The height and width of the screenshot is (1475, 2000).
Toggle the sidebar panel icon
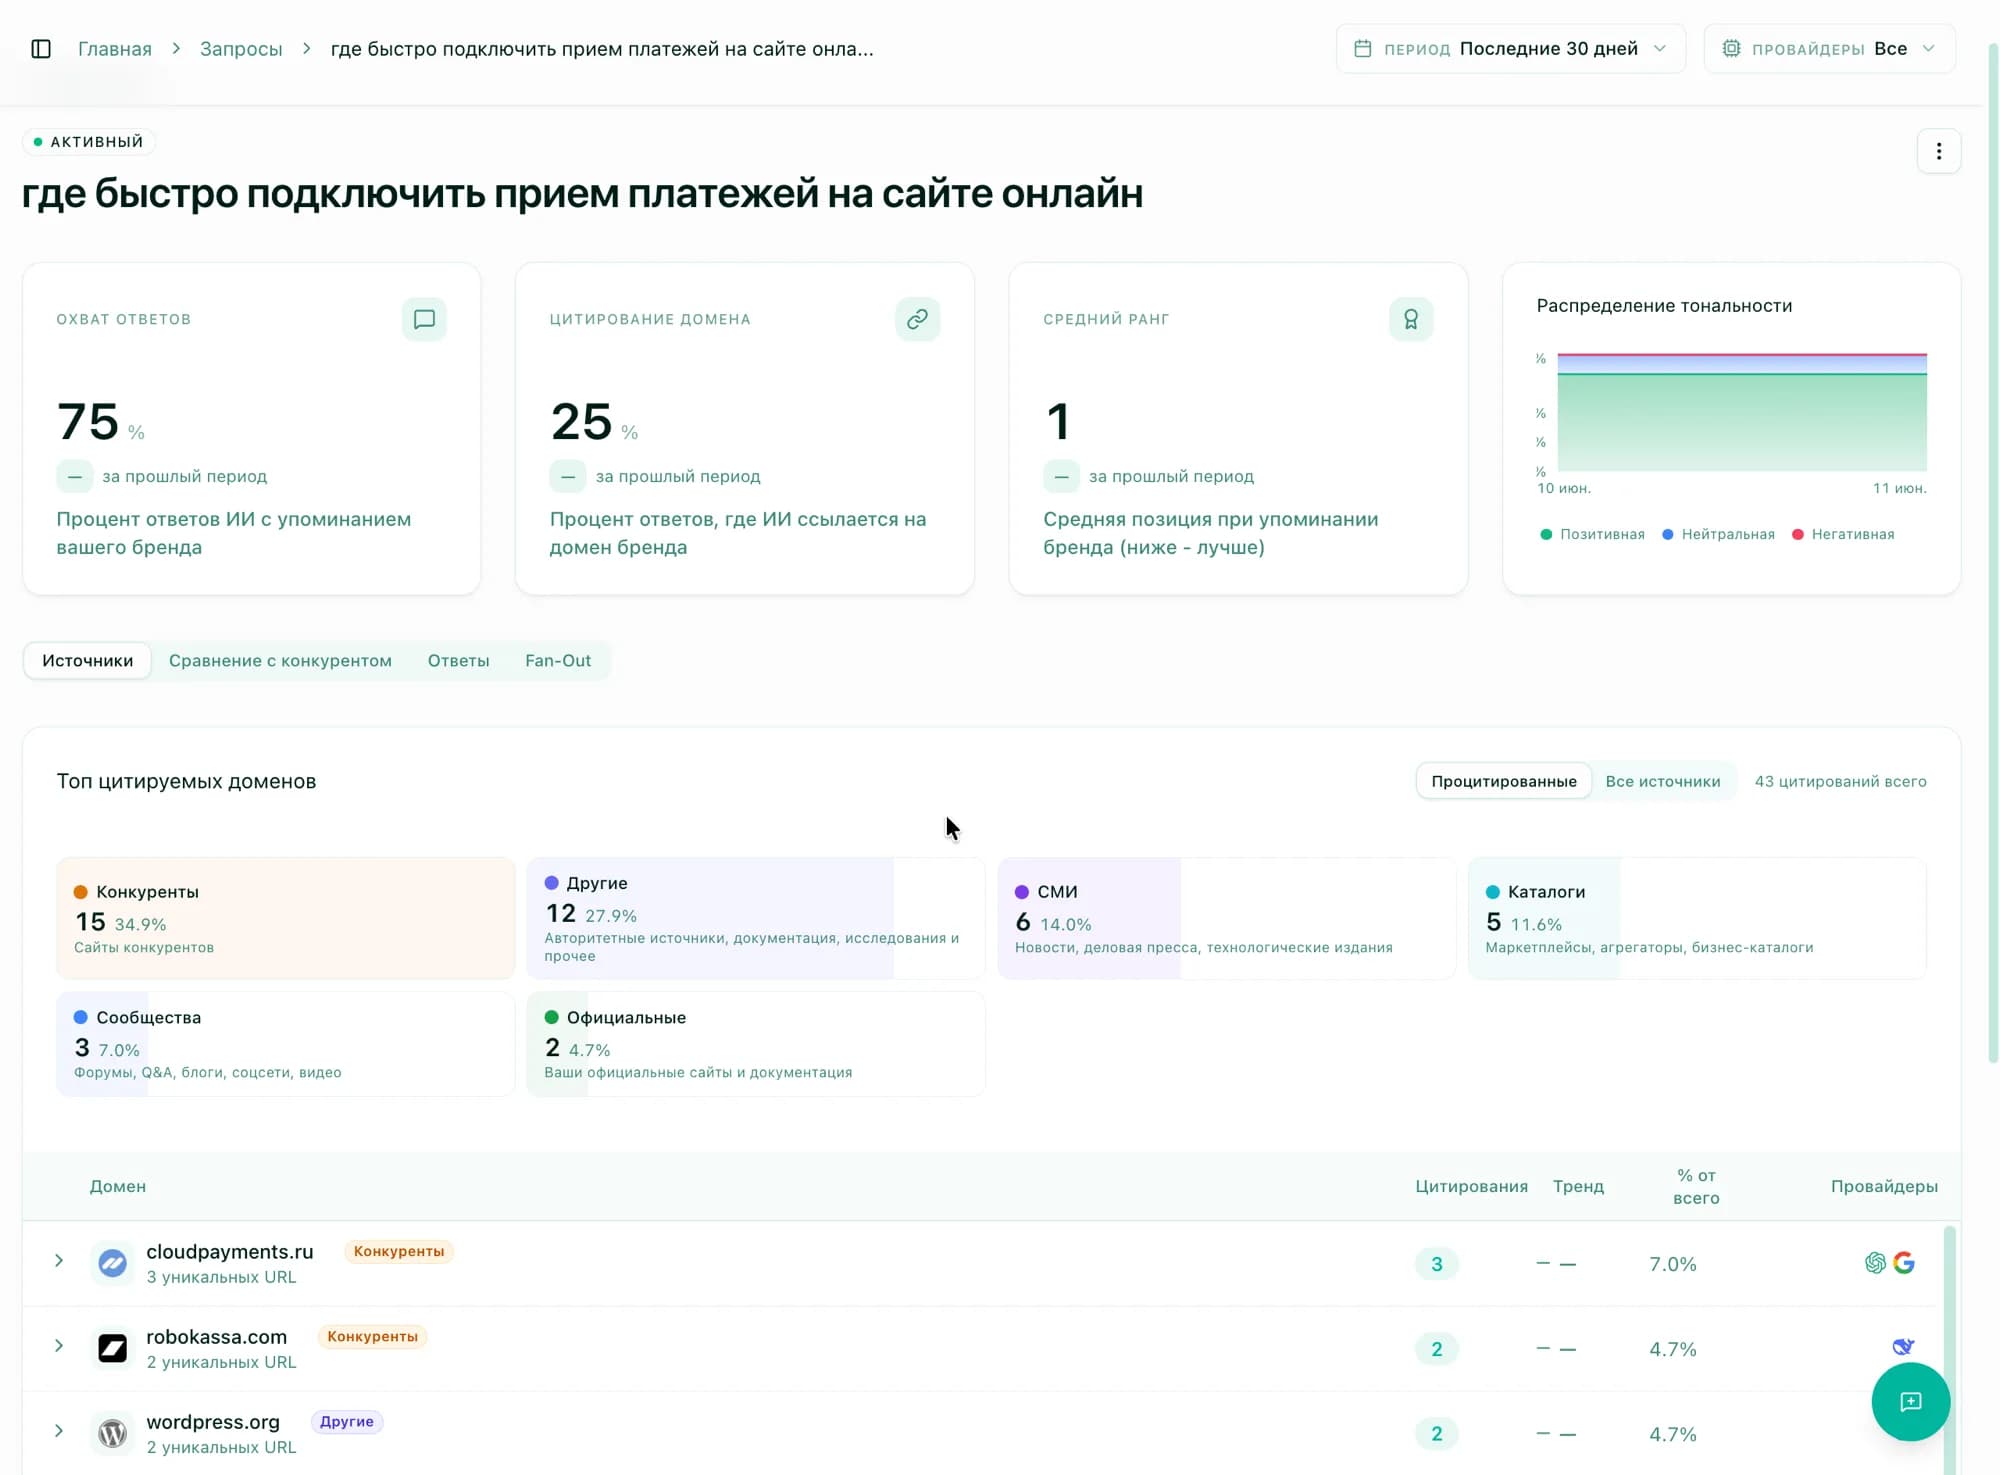pos(41,49)
